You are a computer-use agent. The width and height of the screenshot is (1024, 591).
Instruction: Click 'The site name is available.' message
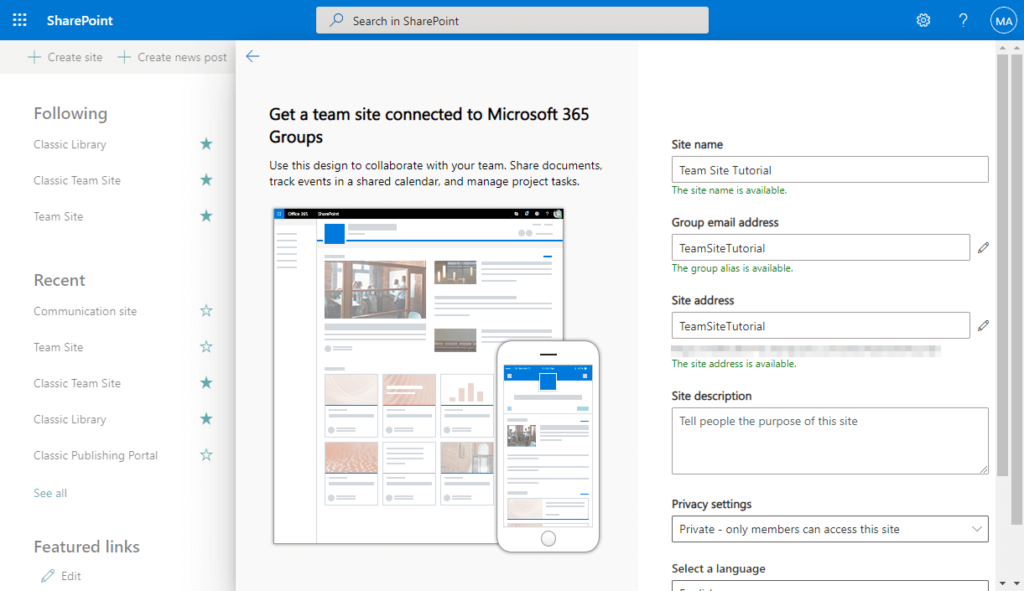(729, 190)
